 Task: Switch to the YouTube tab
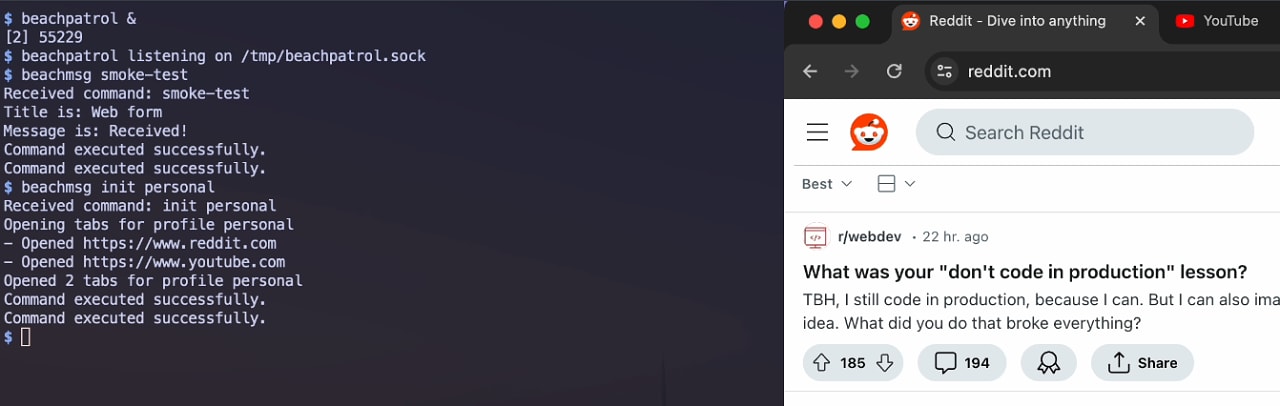point(1220,21)
